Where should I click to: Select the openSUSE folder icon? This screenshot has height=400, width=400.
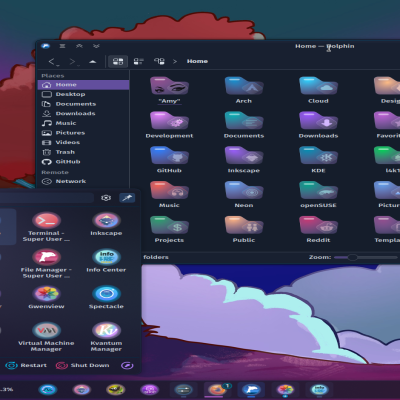318,190
